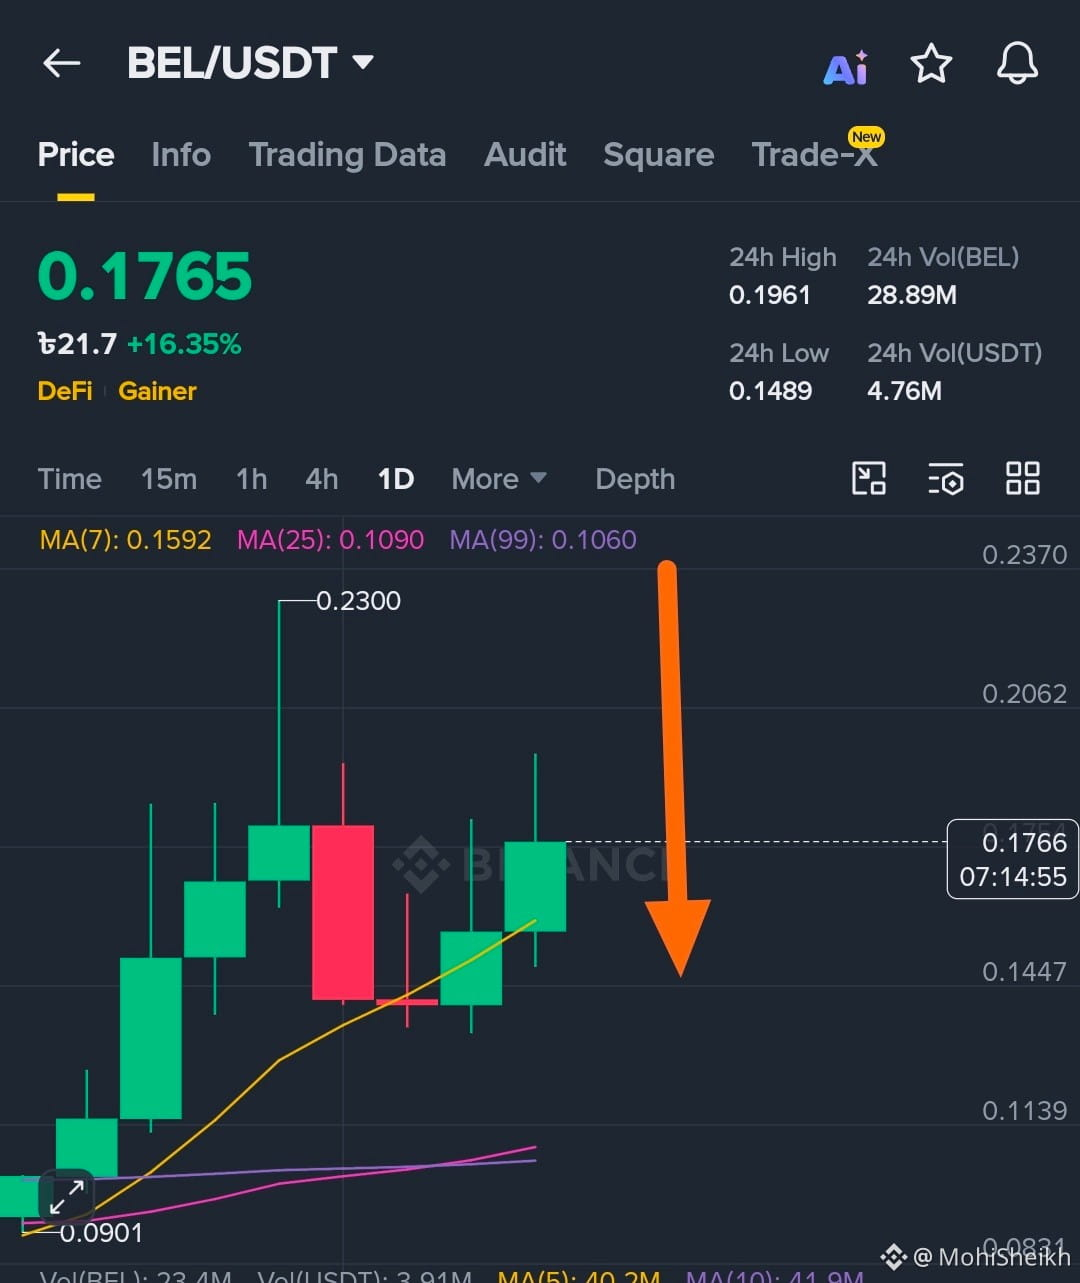The height and width of the screenshot is (1283, 1080).
Task: Select the Price tab
Action: [x=76, y=155]
